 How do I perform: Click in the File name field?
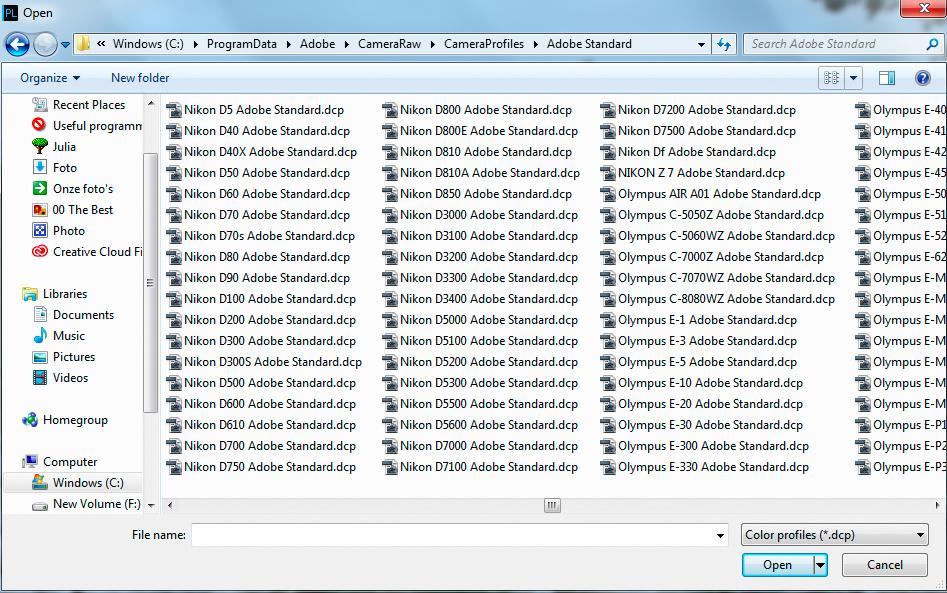coord(452,535)
